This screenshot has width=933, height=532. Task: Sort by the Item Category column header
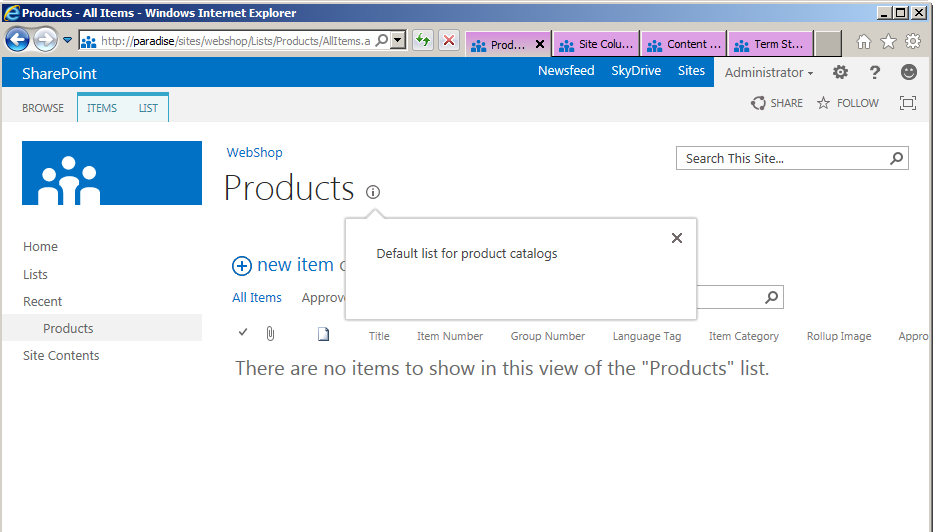pyautogui.click(x=744, y=336)
